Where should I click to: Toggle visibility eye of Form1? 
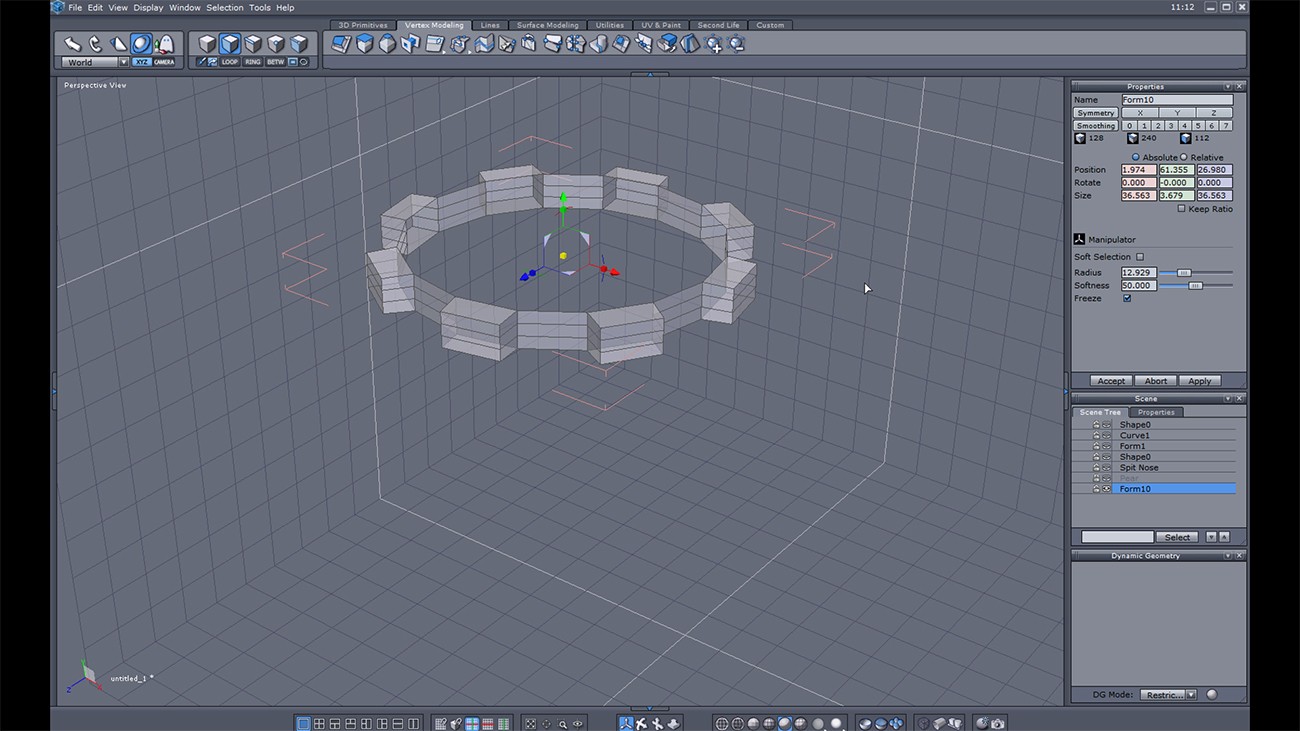tap(1106, 446)
